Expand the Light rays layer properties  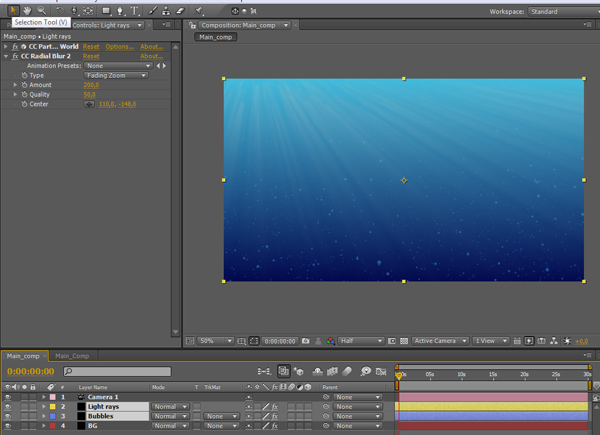(44, 406)
